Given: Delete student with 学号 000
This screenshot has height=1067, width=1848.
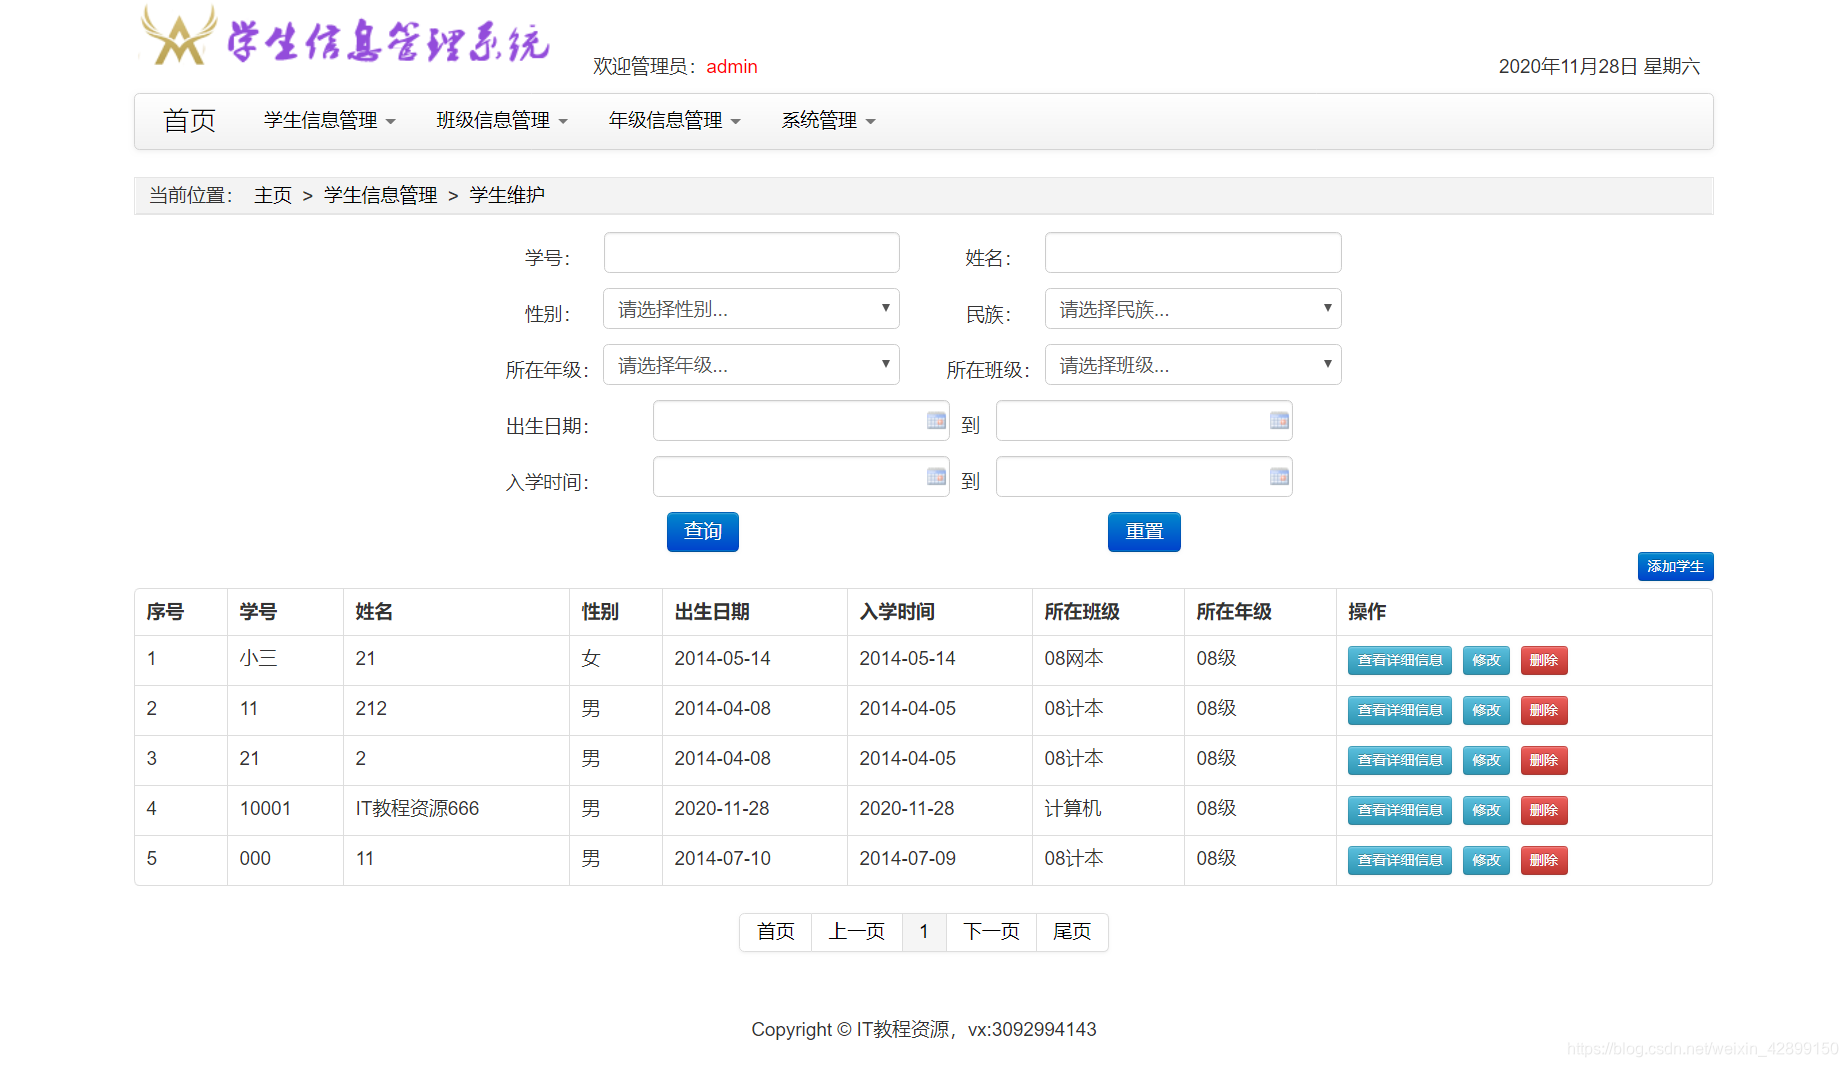Looking at the screenshot, I should coord(1544,860).
